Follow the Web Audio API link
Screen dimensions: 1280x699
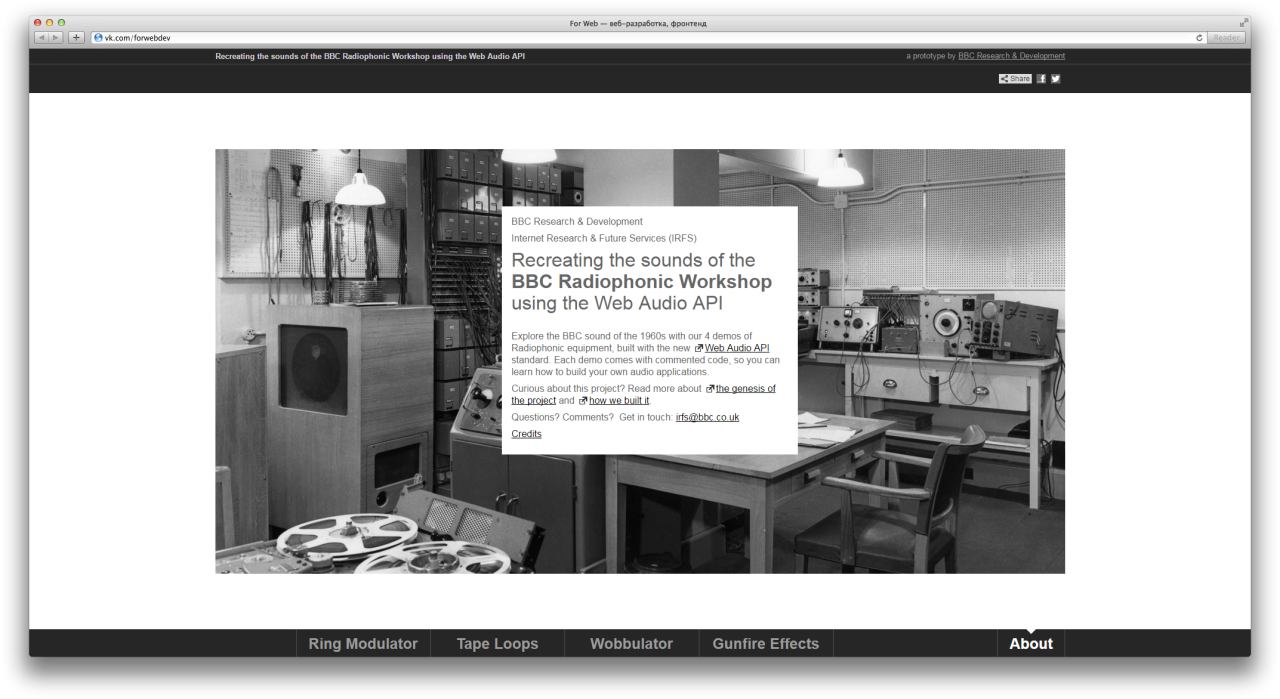coord(737,348)
